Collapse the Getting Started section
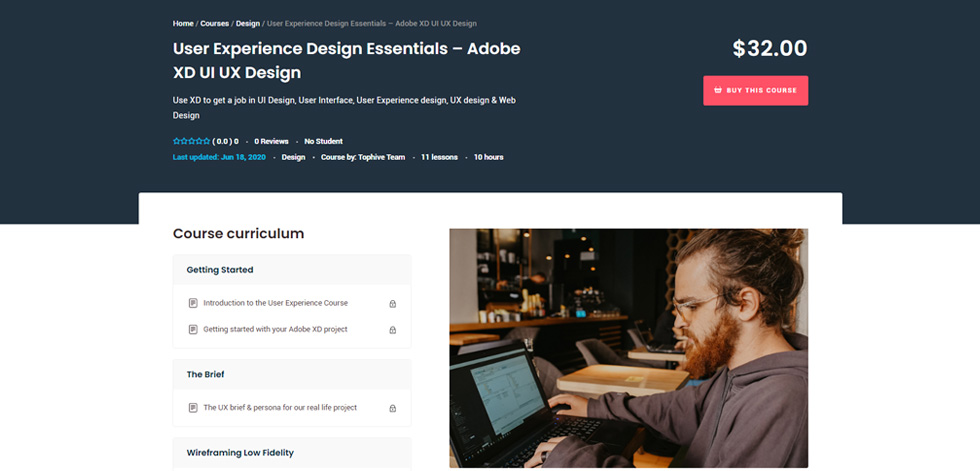Viewport: 980px width, 471px height. [292, 270]
